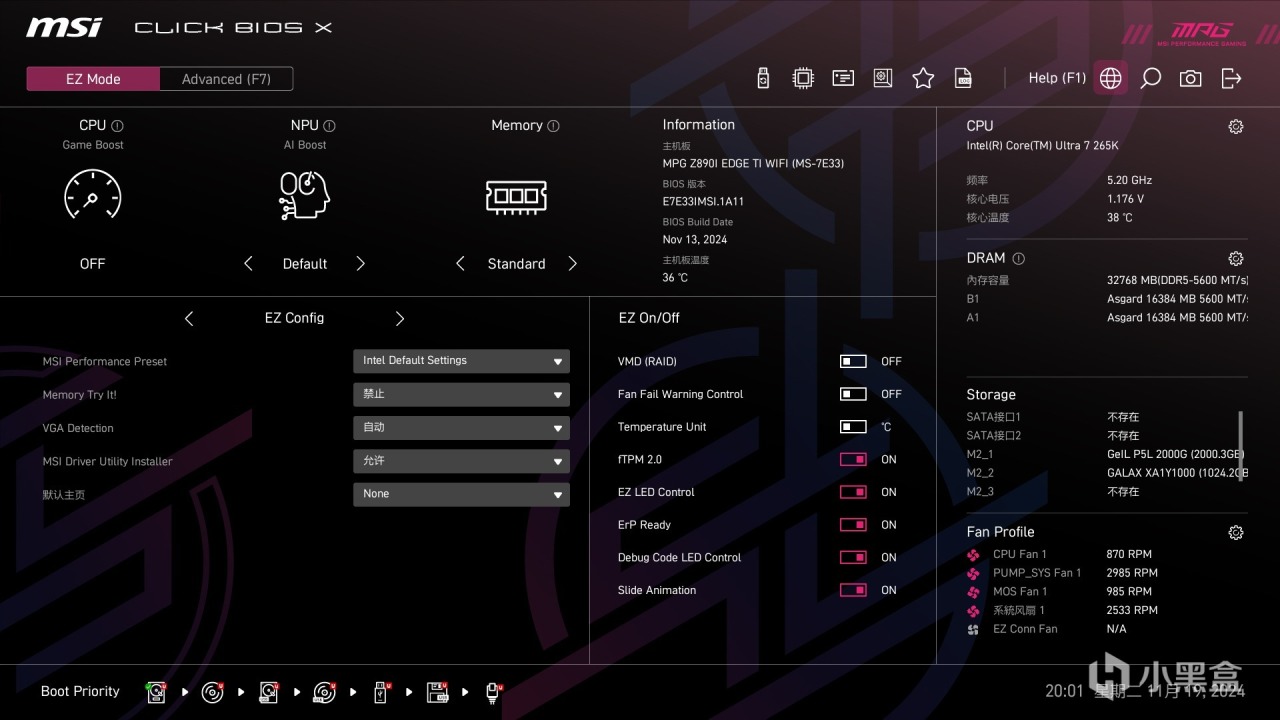Select the USB floppy boot device icon
1280x720 pixels.
pyautogui.click(x=437, y=692)
